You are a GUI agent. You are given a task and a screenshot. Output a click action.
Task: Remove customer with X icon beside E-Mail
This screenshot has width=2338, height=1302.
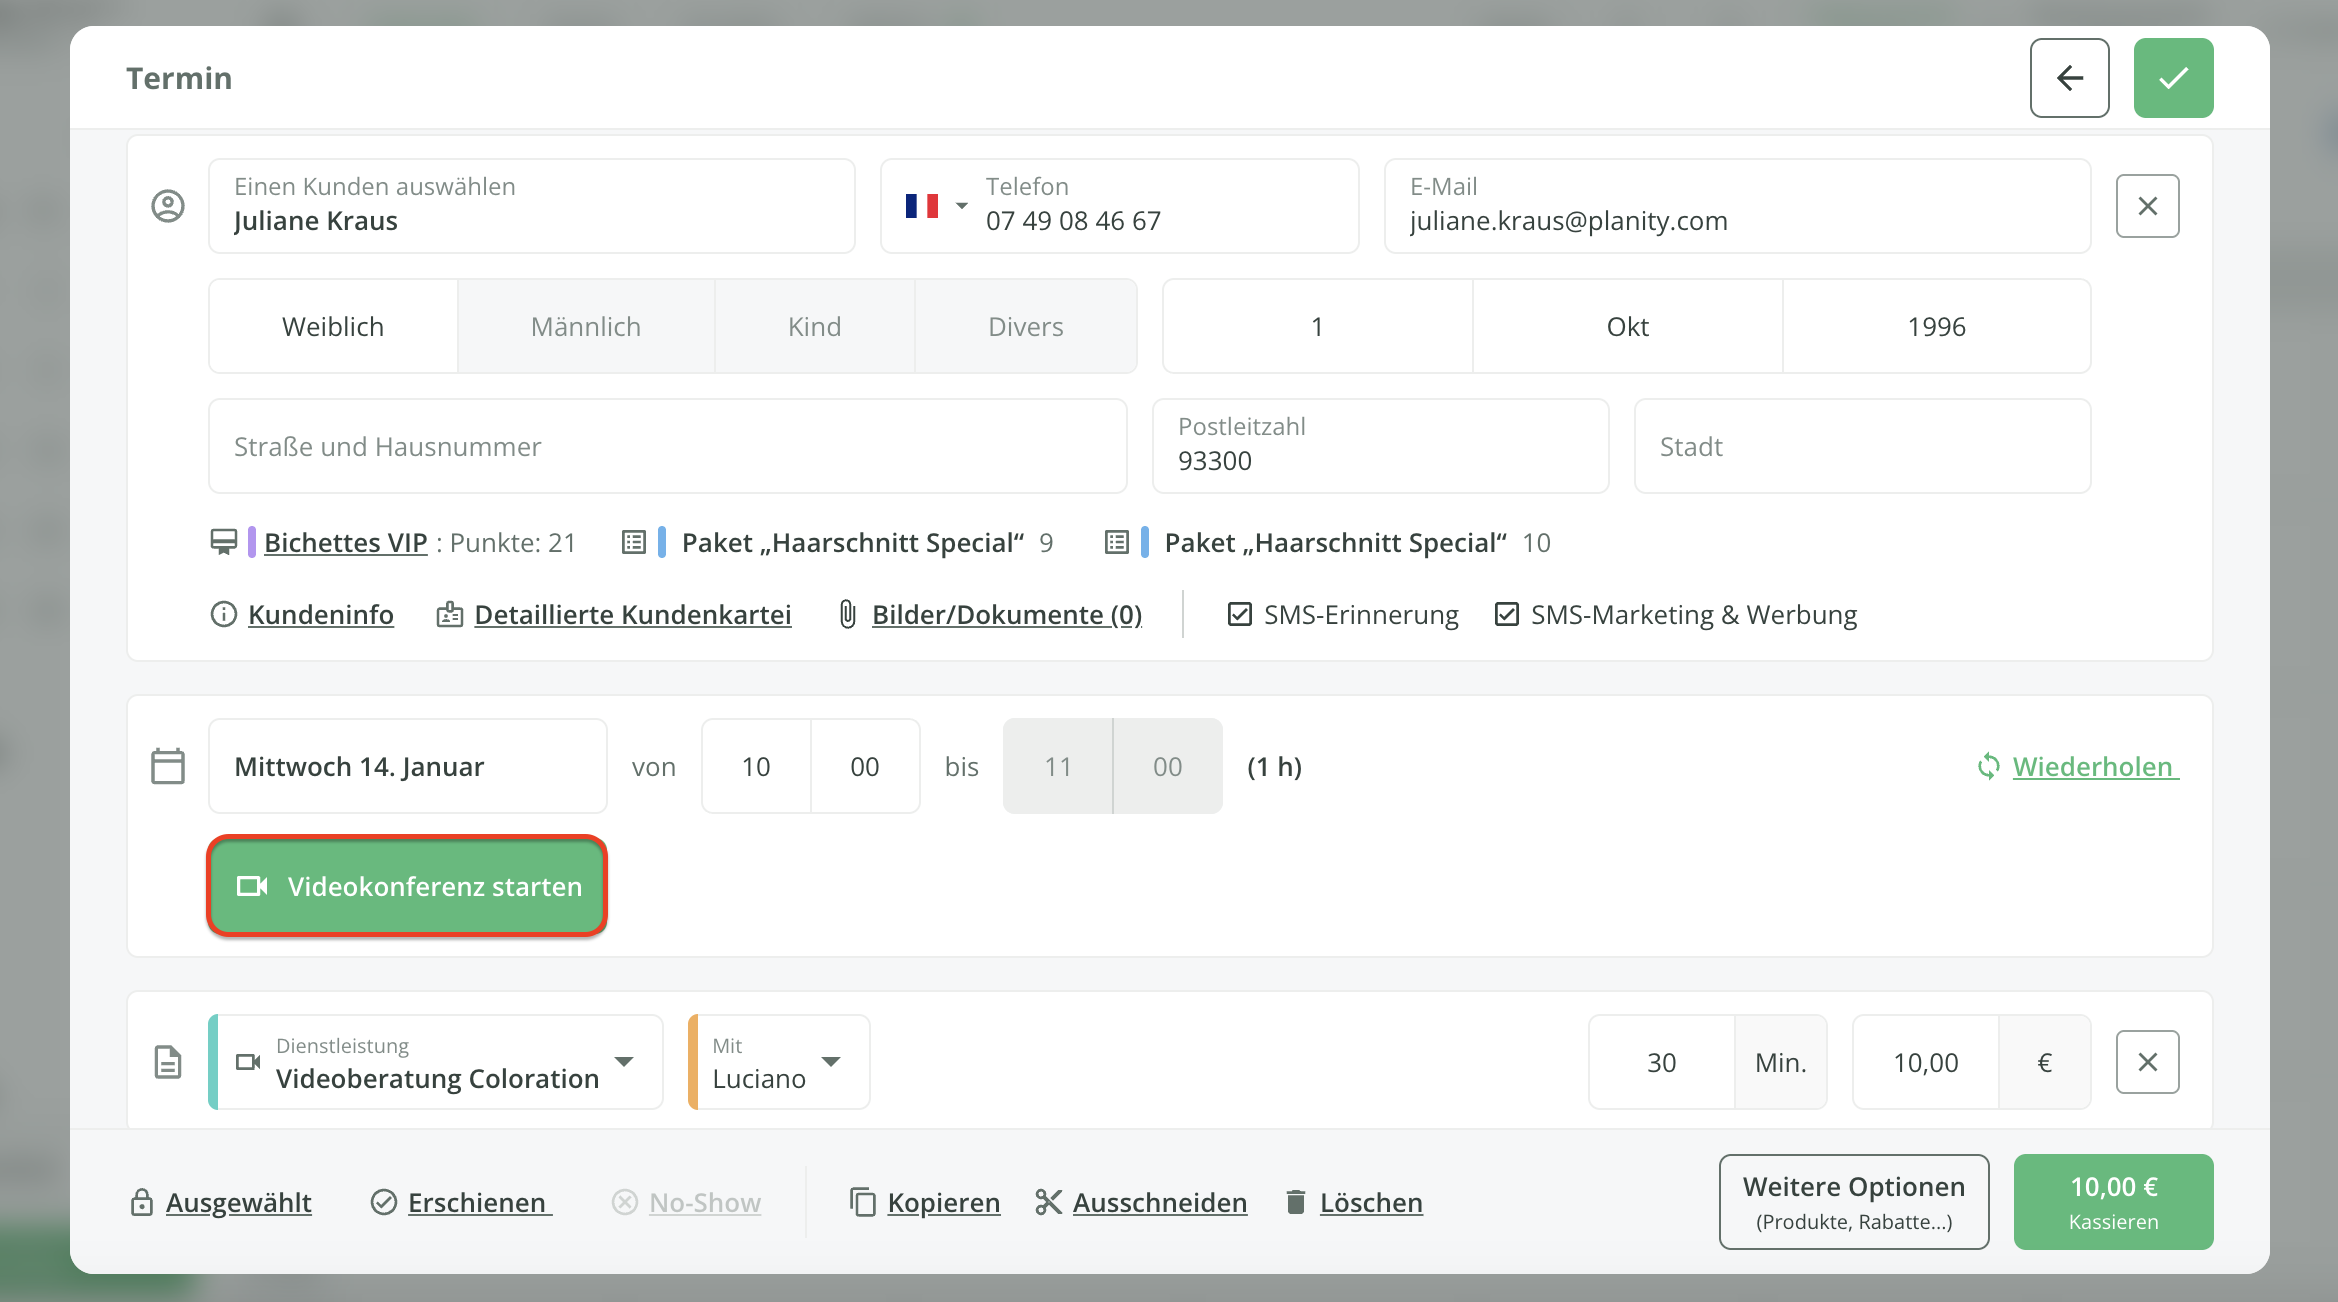(2147, 206)
